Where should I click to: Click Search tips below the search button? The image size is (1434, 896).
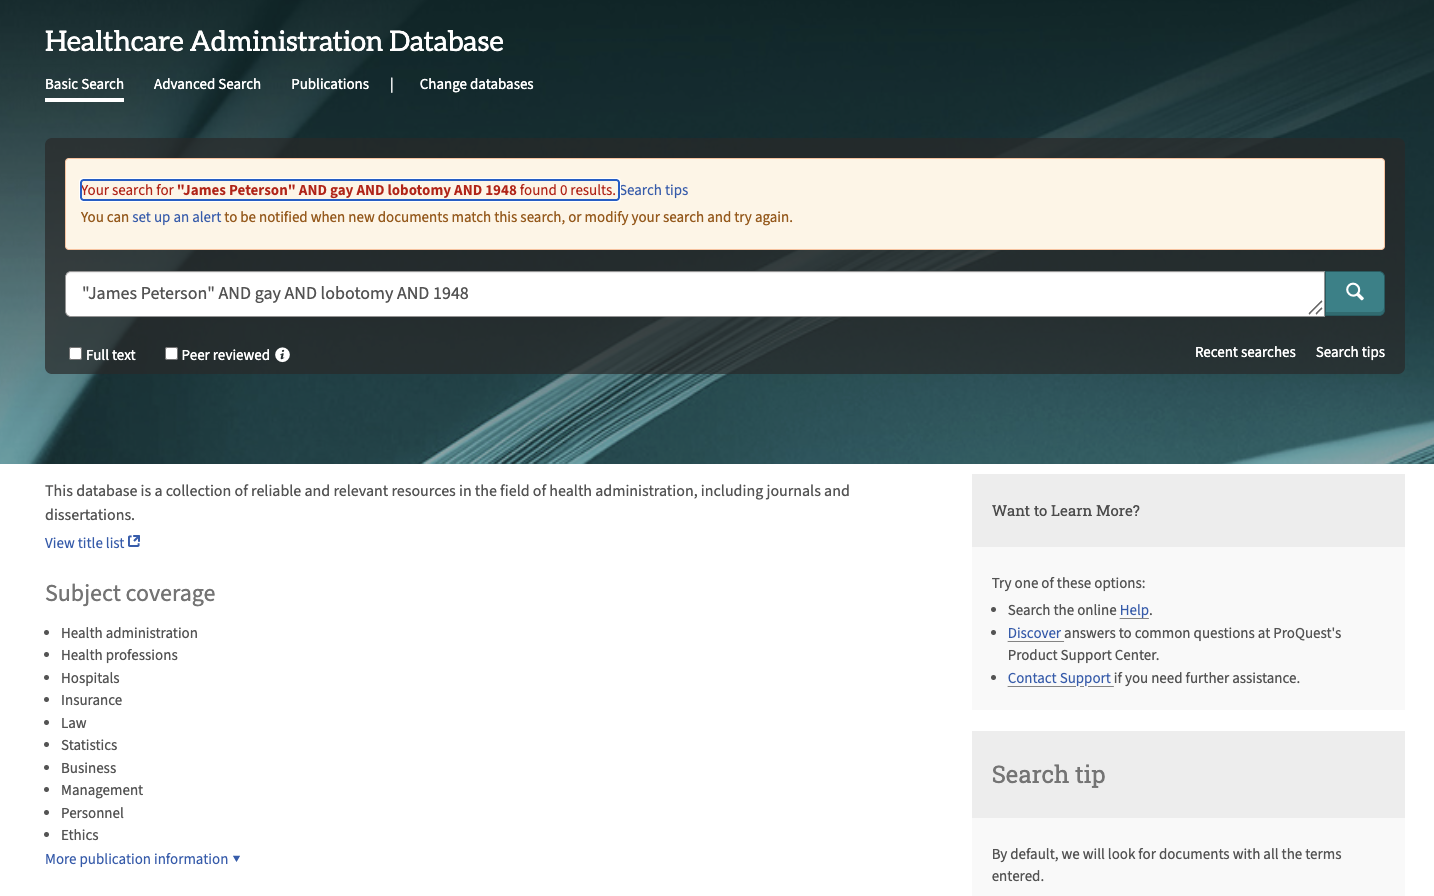click(1350, 352)
